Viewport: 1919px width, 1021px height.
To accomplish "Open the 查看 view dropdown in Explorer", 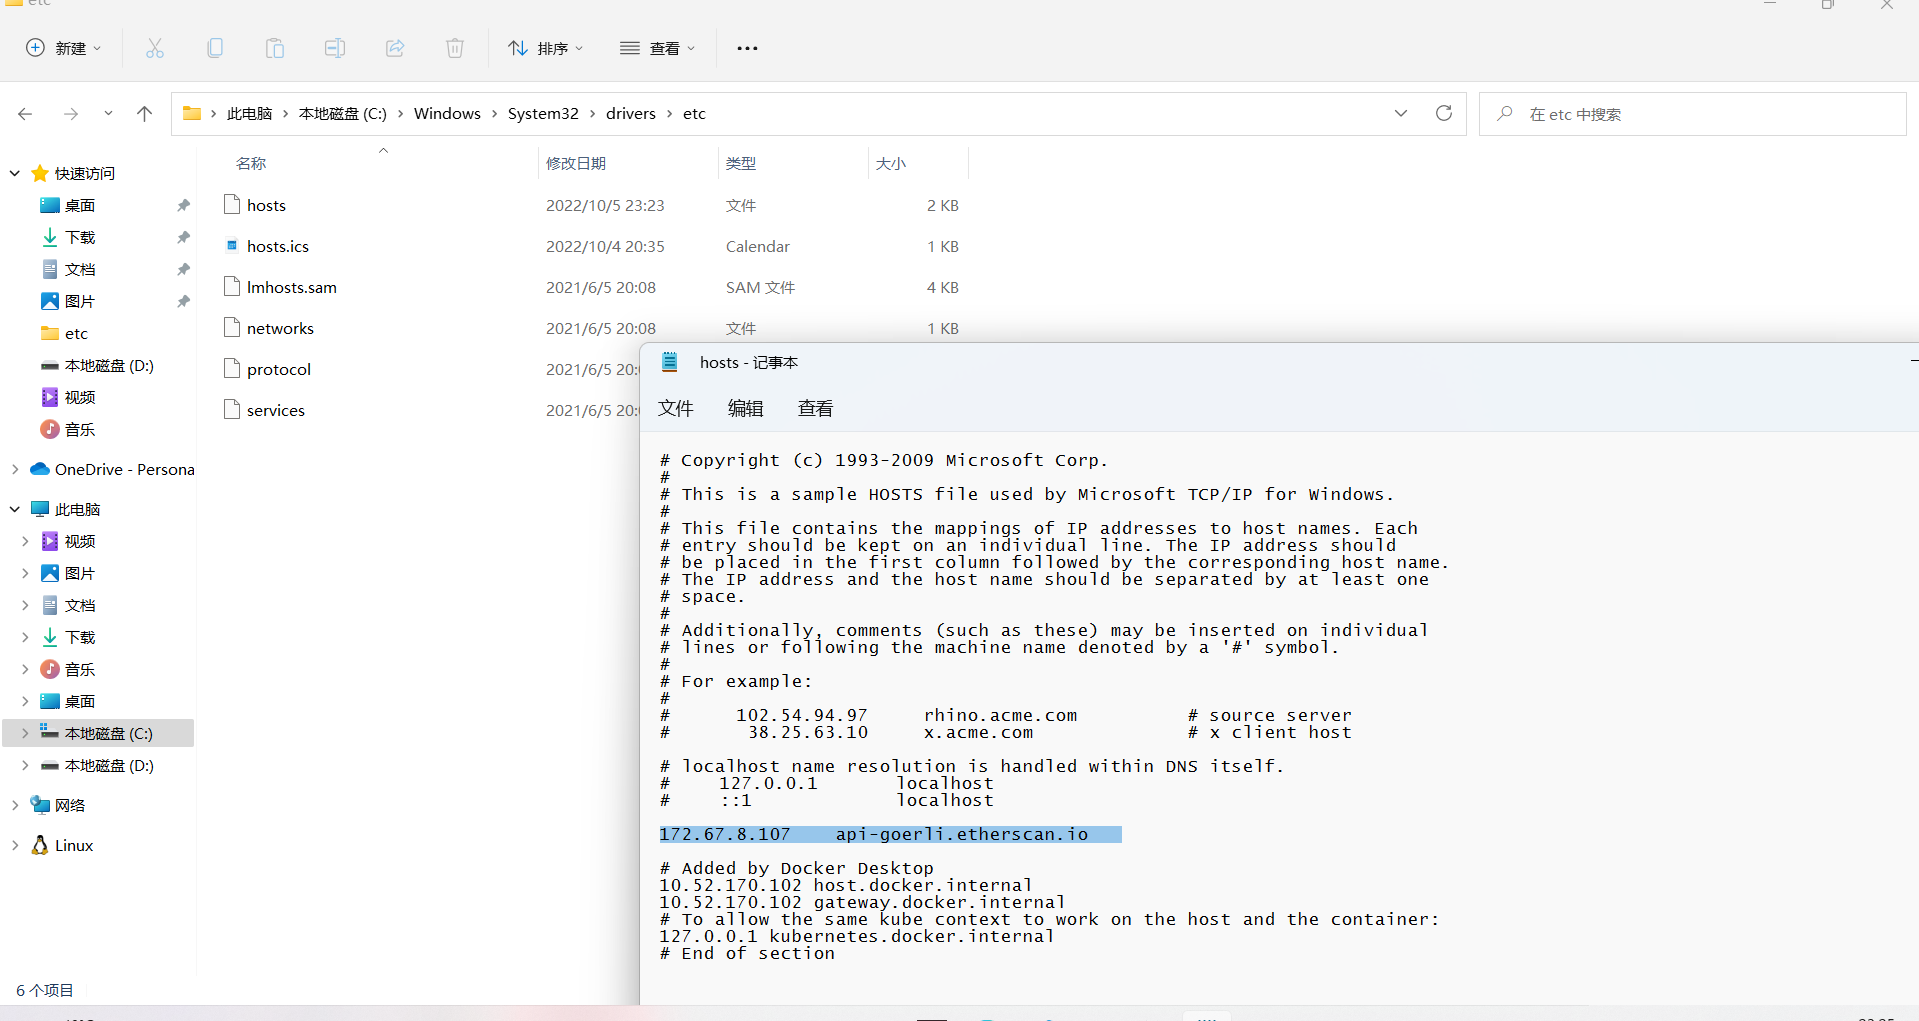I will pos(657,47).
